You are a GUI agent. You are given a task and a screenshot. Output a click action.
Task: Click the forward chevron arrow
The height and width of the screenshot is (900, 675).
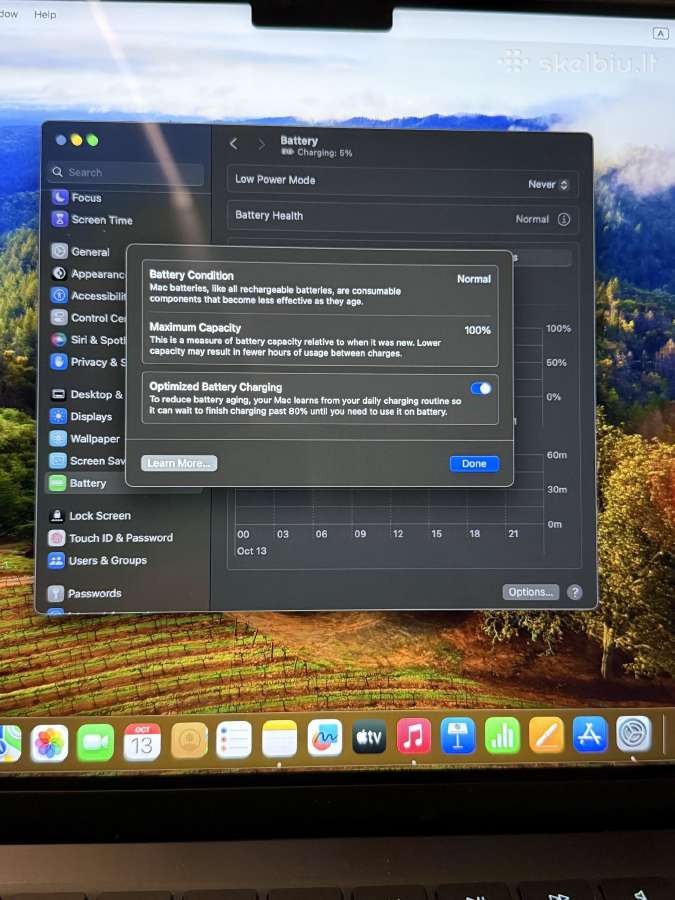(261, 144)
